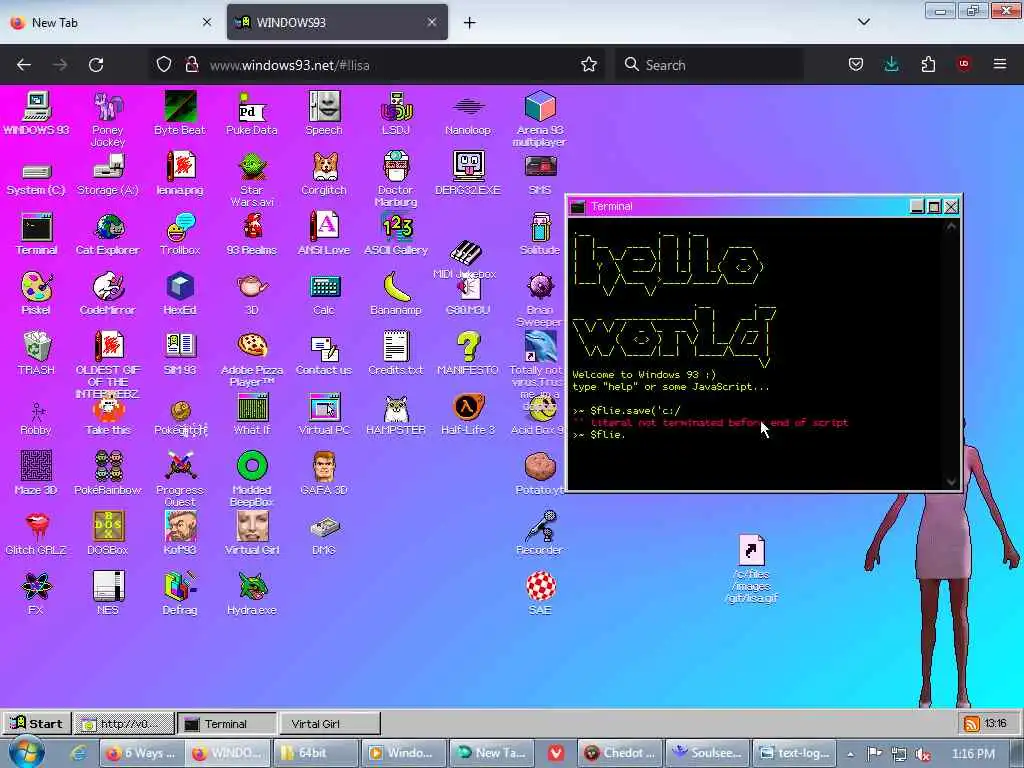Launch HexEd icon

pos(180,294)
